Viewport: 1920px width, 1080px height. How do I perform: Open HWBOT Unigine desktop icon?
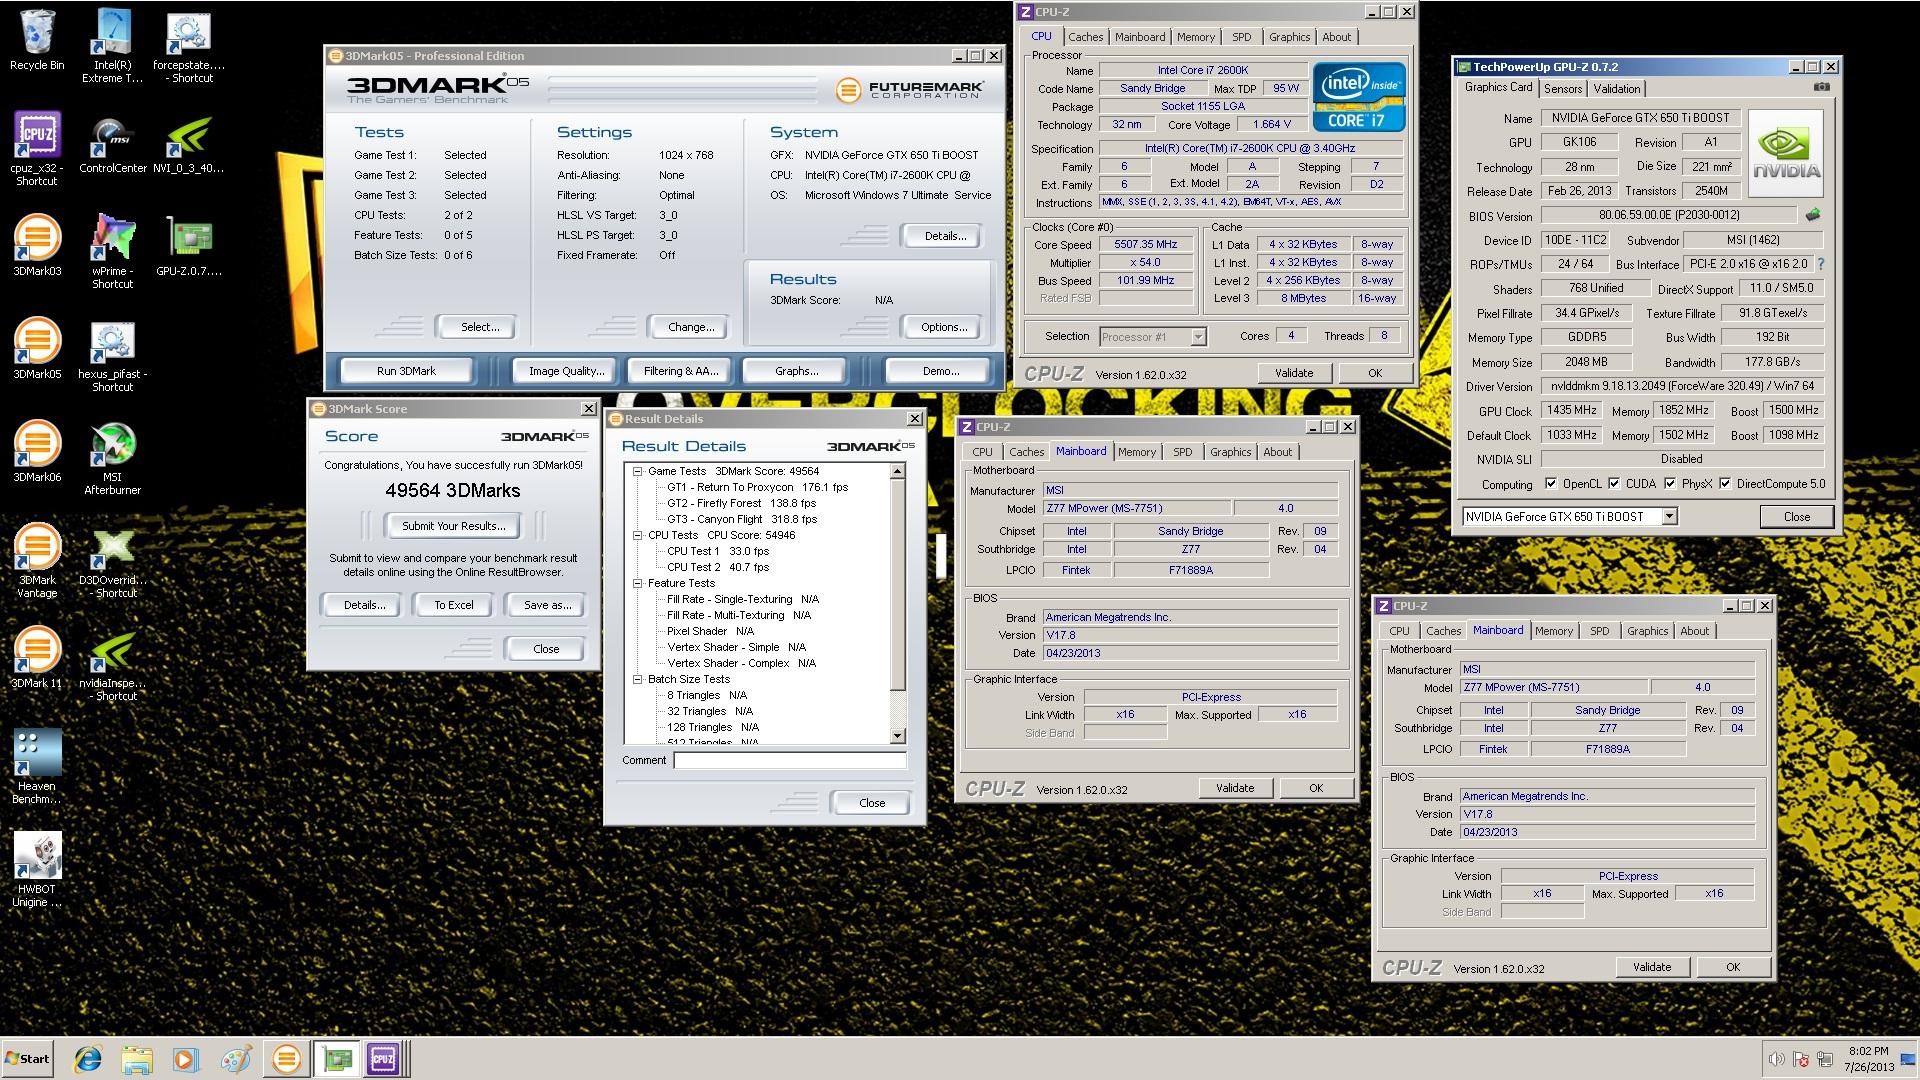(x=37, y=868)
